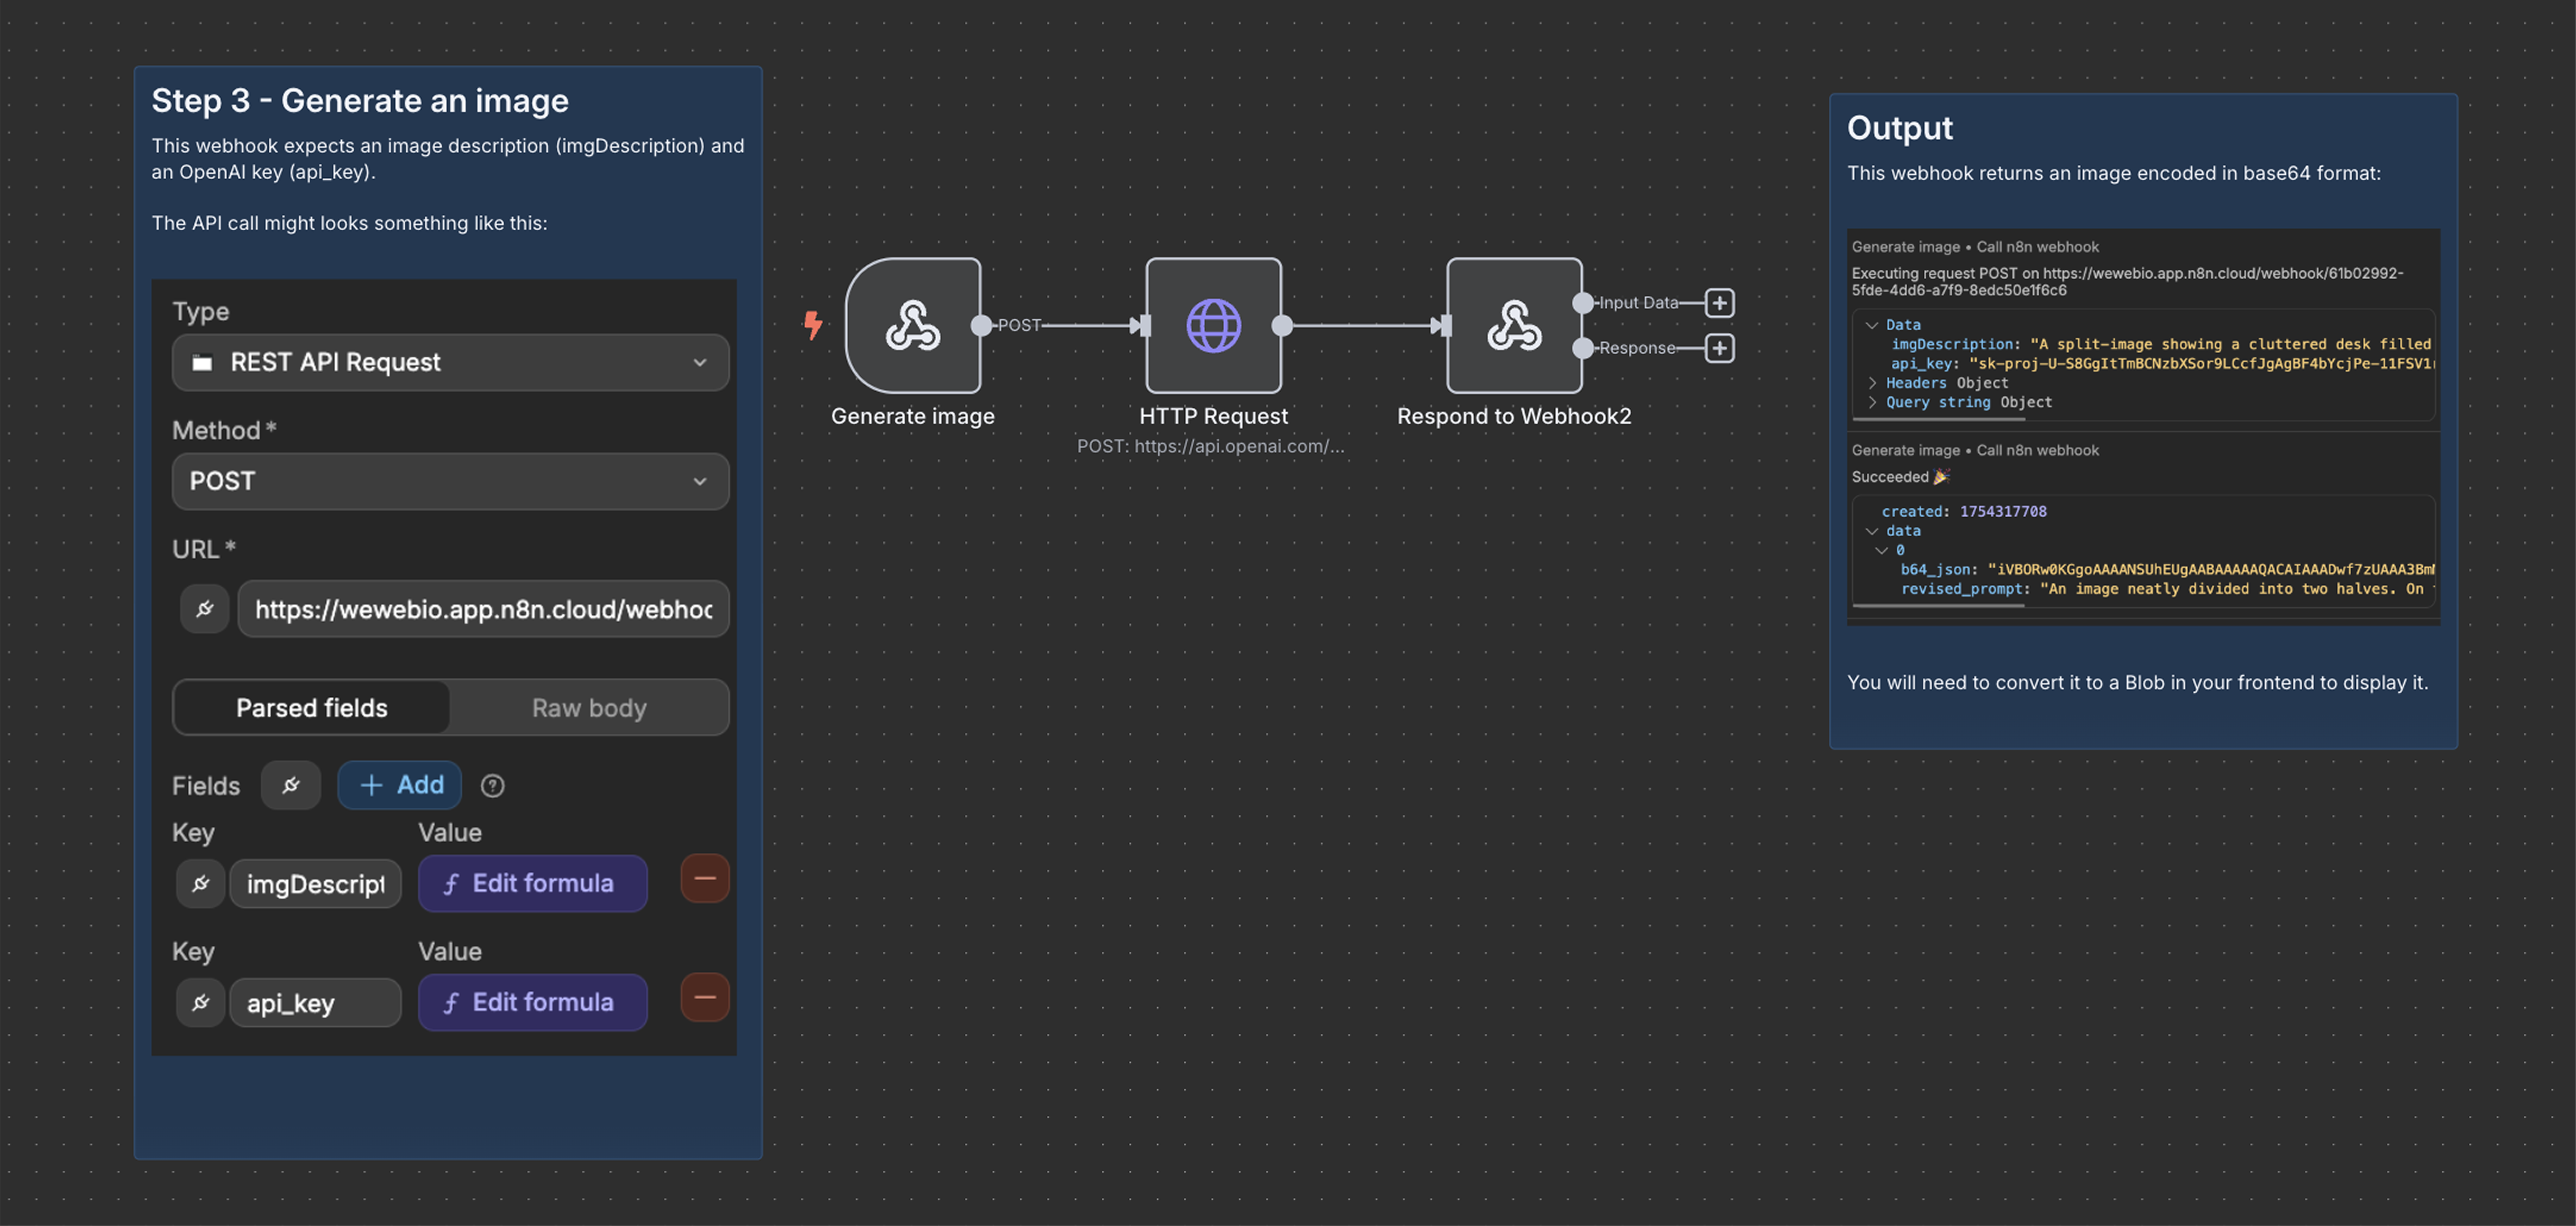Click plug icon beside imgDescription key
The width and height of the screenshot is (2576, 1226).
200,883
